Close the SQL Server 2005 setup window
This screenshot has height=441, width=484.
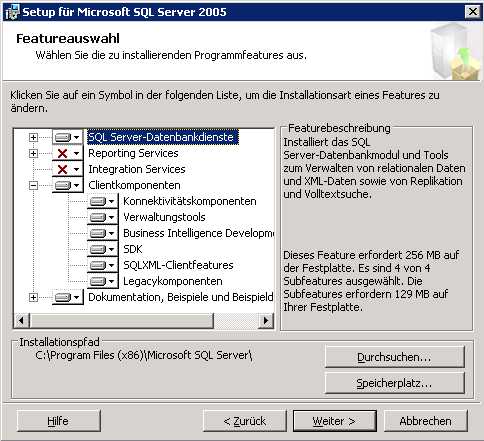click(473, 12)
